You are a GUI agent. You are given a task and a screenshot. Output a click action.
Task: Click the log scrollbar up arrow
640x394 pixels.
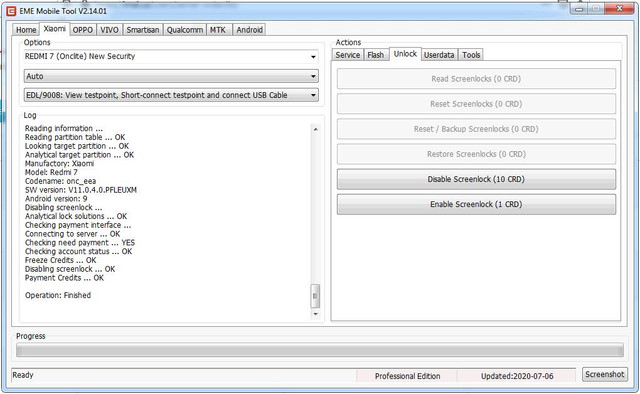(315, 129)
